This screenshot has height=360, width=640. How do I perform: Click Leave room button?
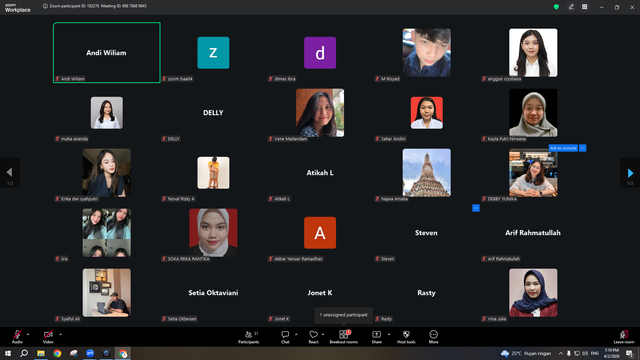coord(624,337)
